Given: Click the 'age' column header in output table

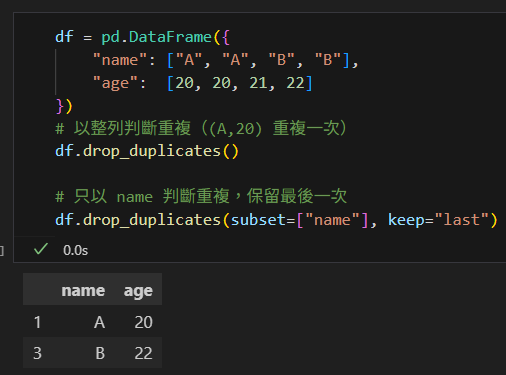Looking at the screenshot, I should 138,292.
